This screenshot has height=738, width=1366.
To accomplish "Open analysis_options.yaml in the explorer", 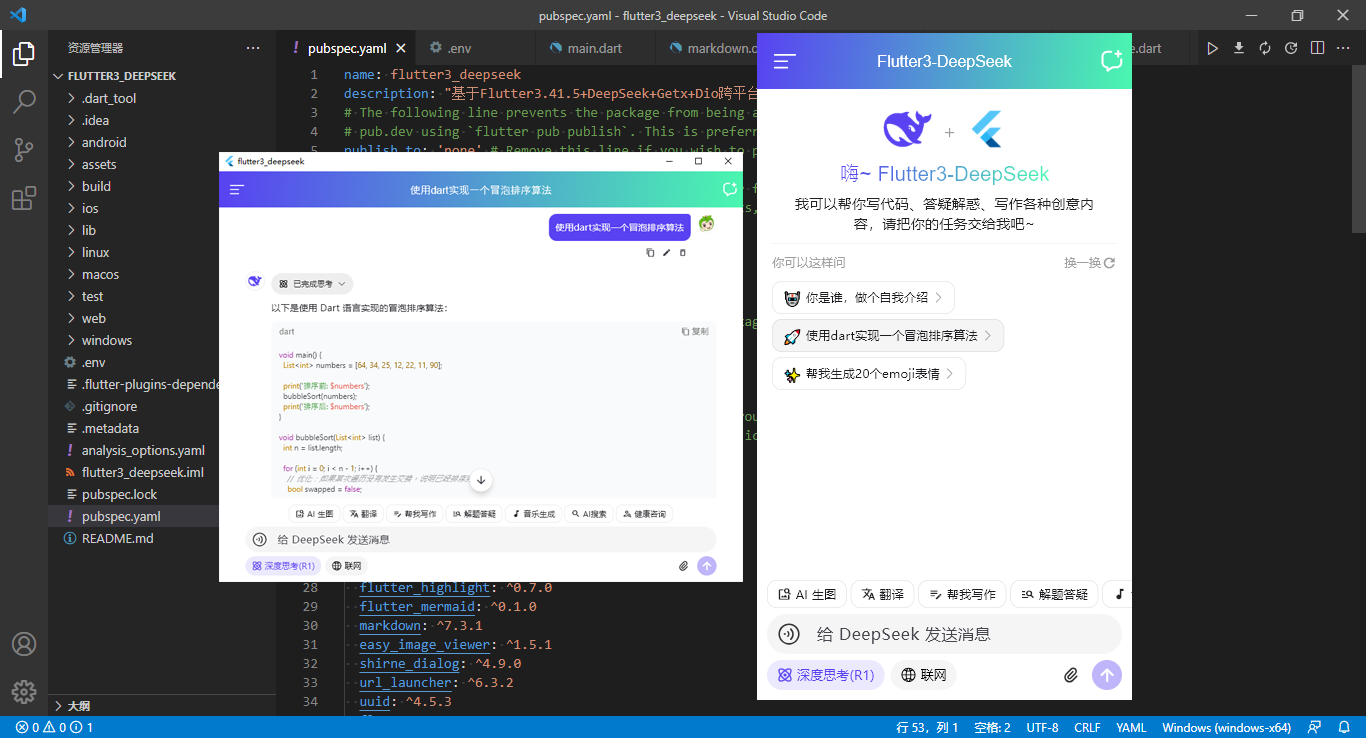I will [x=143, y=450].
